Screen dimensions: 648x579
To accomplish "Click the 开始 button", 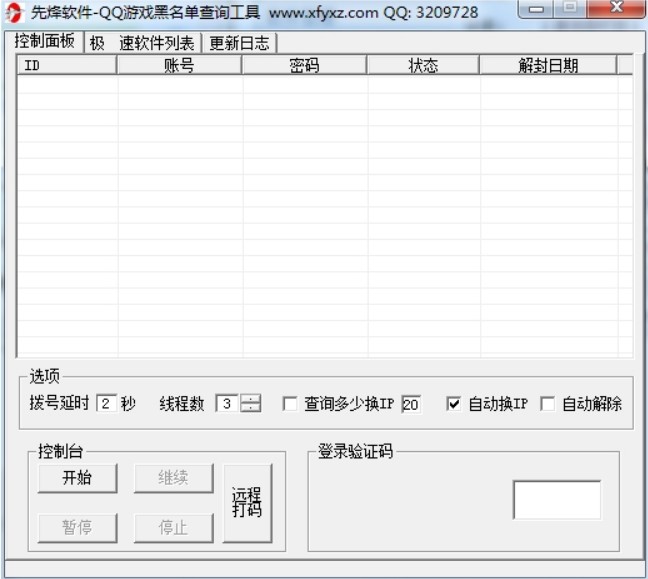I will (x=77, y=478).
